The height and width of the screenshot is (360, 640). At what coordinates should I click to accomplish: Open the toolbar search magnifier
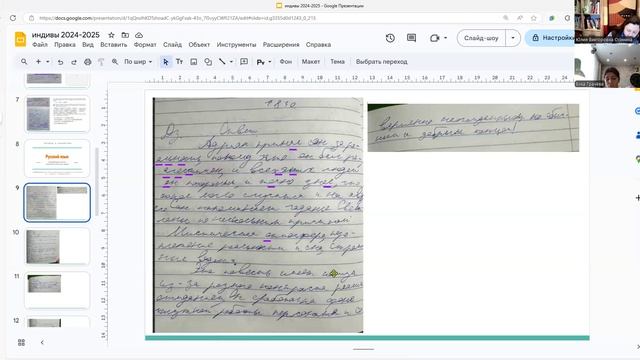pyautogui.click(x=24, y=62)
